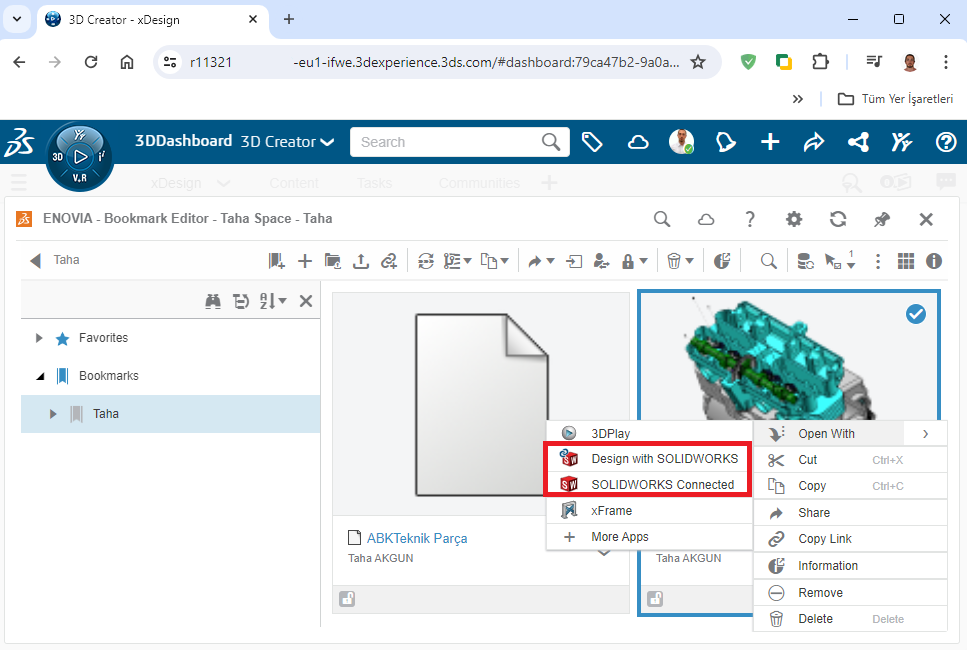
Task: Refresh the Bookmark Editor widget
Action: click(x=838, y=219)
